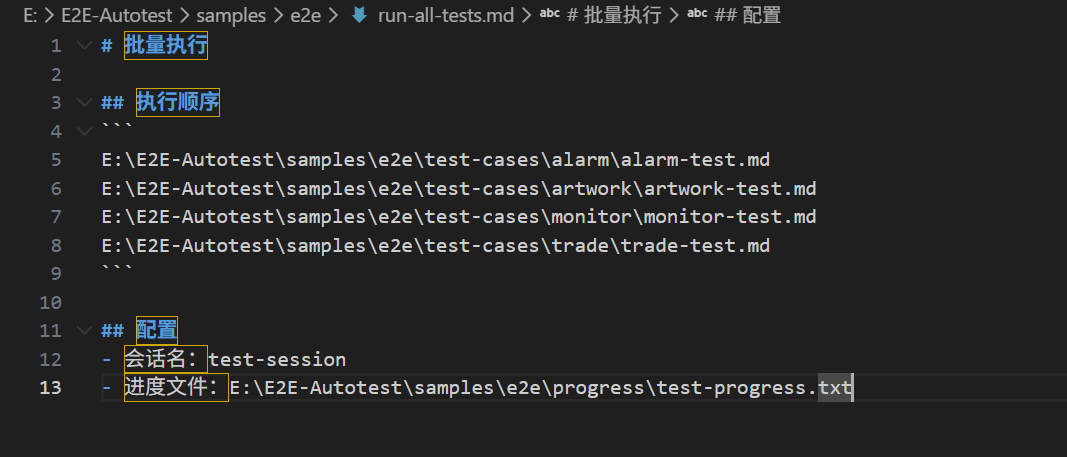The width and height of the screenshot is (1067, 457).
Task: Click the test-session text on line 12
Action: 277,359
